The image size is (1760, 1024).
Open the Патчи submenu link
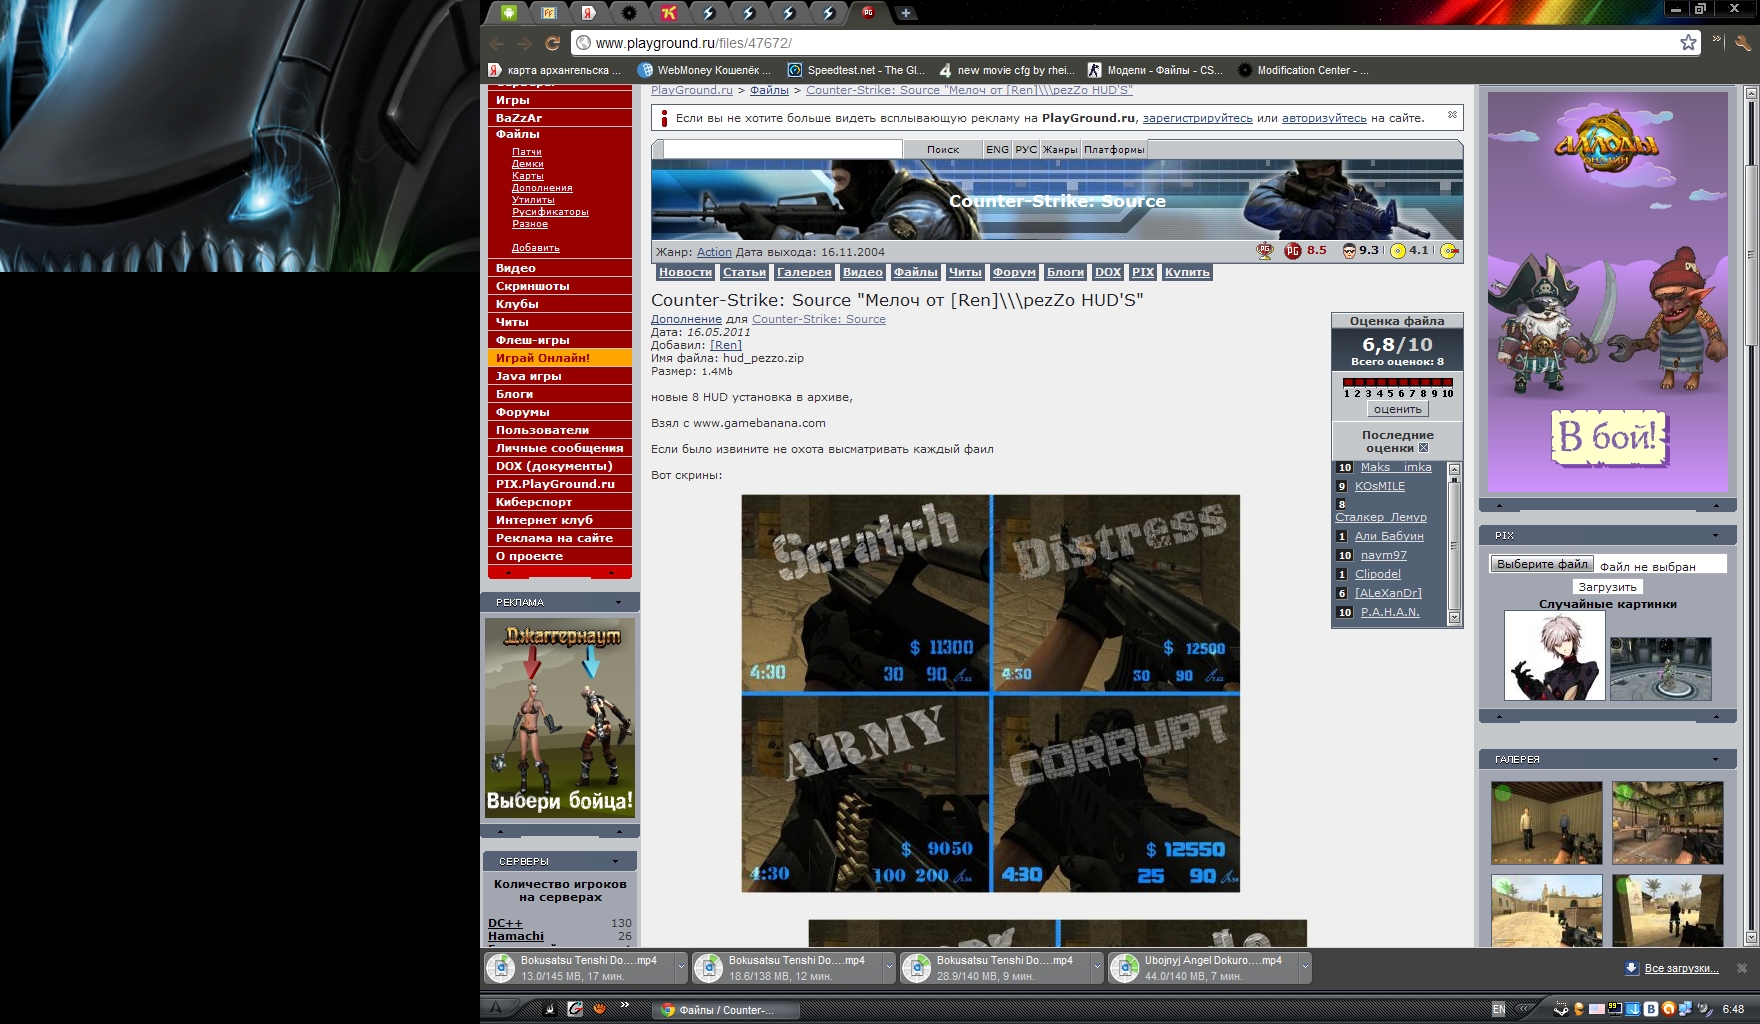pos(527,152)
